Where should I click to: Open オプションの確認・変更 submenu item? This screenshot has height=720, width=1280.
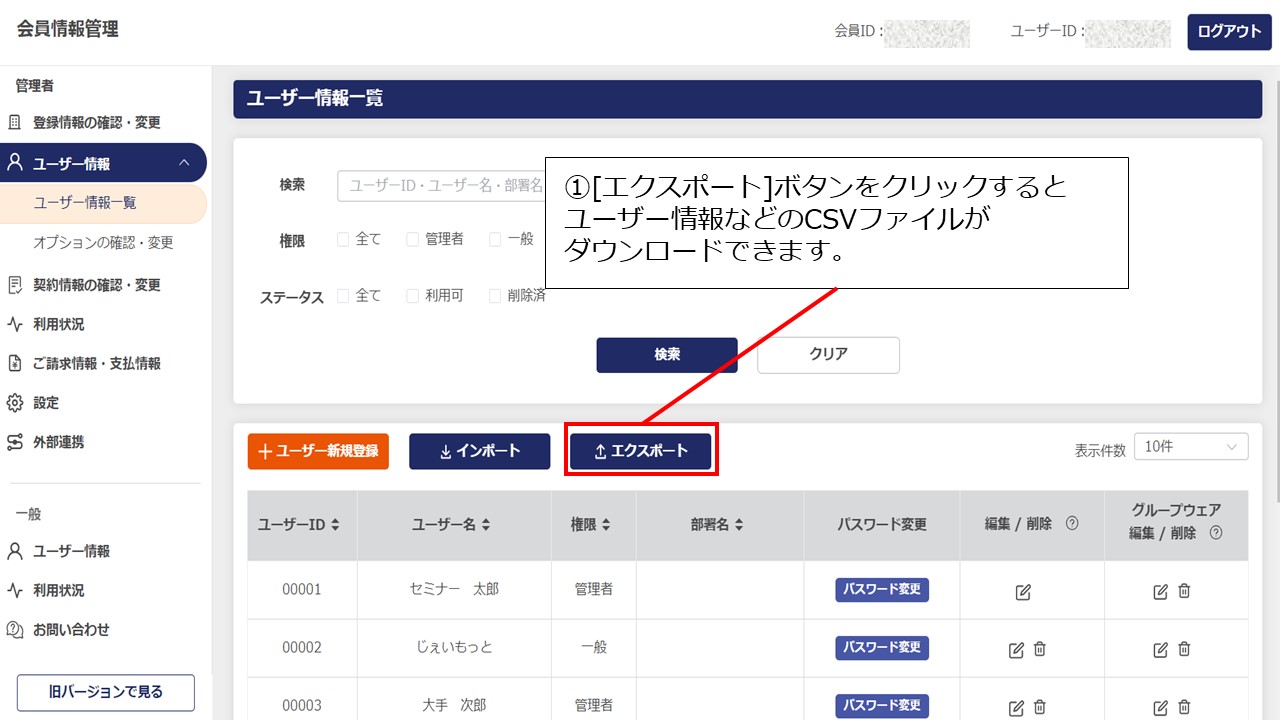coord(103,243)
